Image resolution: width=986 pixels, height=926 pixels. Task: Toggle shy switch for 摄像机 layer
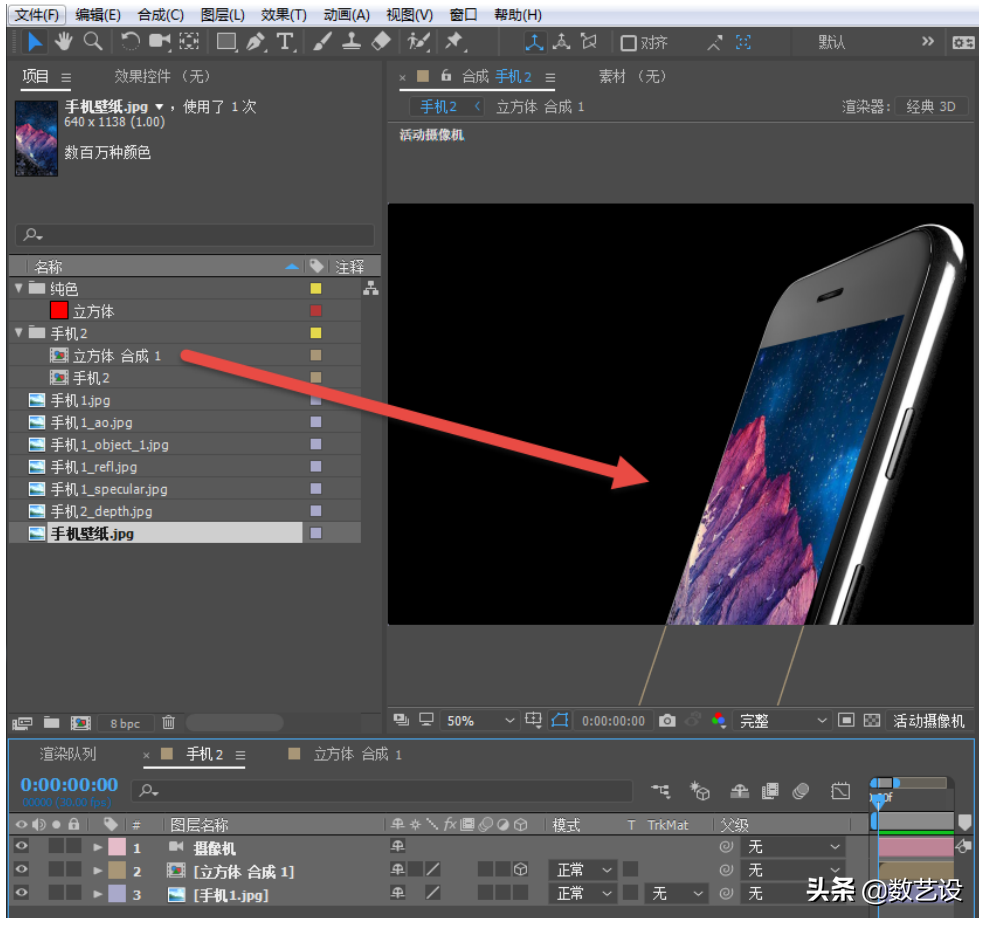tap(397, 846)
